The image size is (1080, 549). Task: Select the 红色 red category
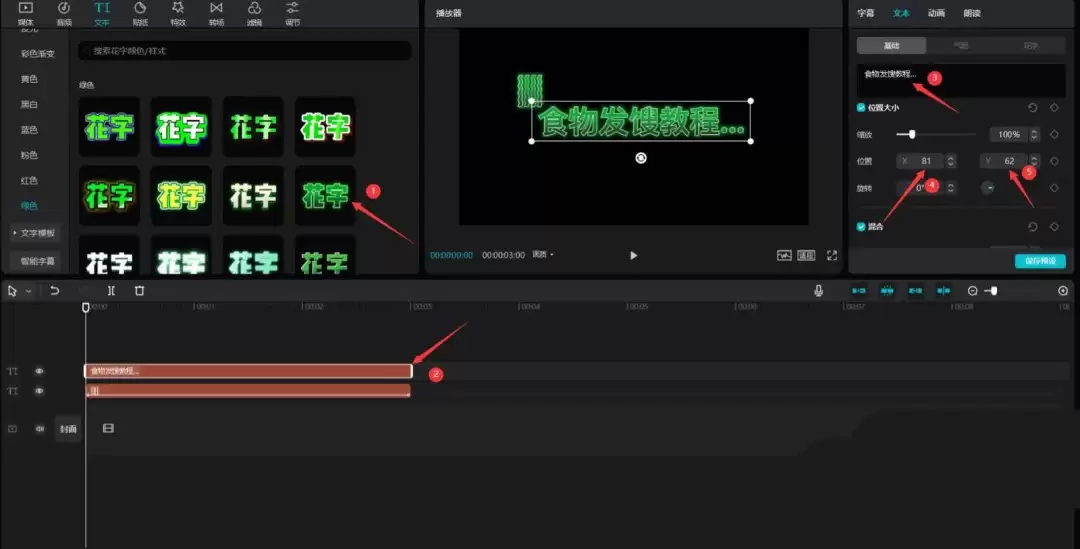pos(29,180)
